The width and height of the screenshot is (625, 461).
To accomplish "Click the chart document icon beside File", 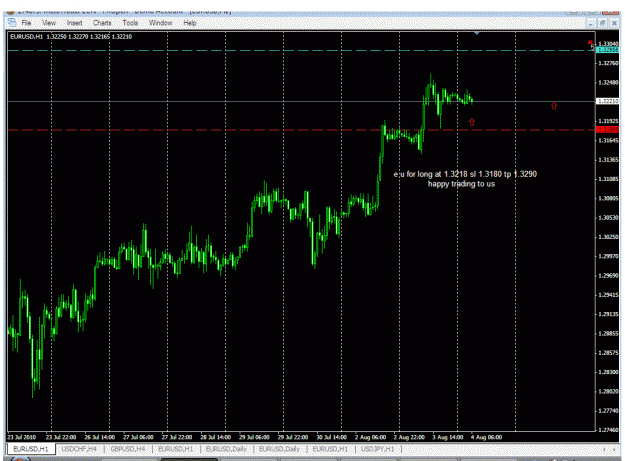I will click(12, 22).
